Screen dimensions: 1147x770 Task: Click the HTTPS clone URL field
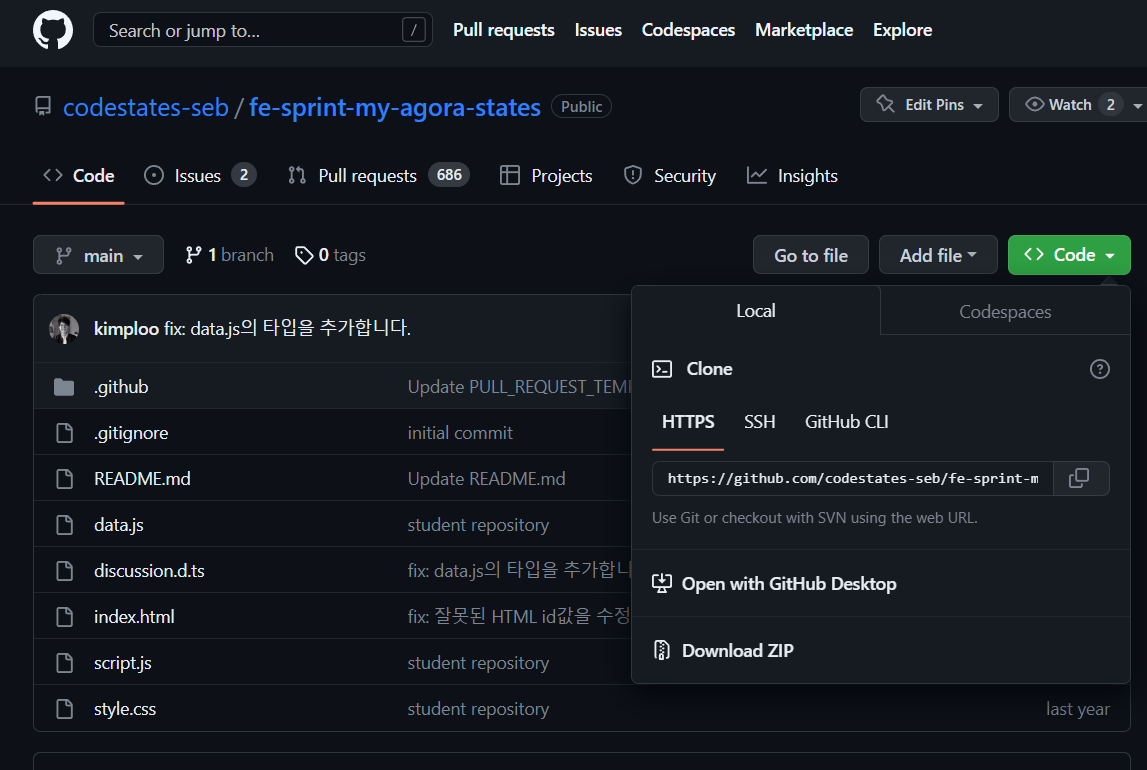853,478
